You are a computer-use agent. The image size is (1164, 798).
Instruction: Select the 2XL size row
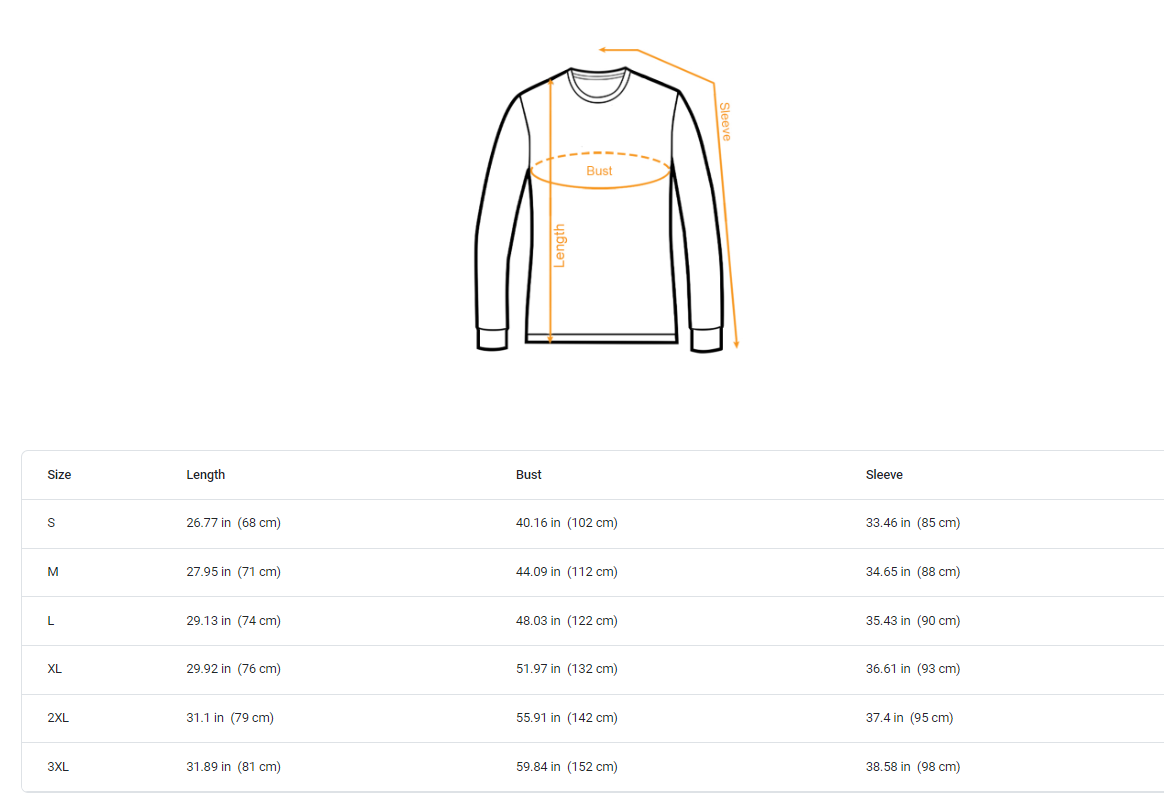tap(592, 719)
